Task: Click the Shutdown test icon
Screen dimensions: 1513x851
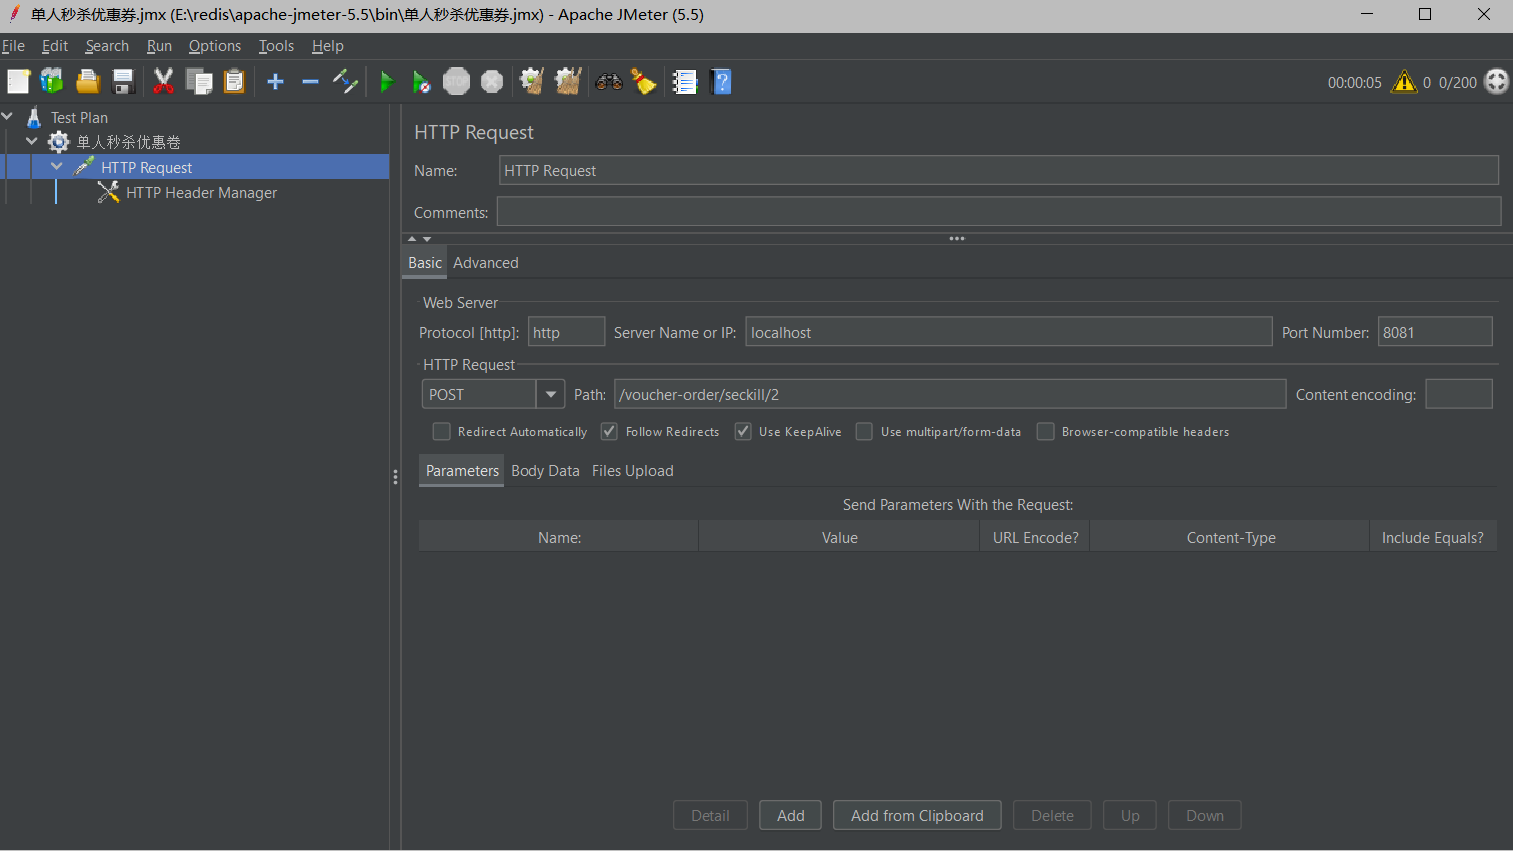Action: pyautogui.click(x=492, y=82)
